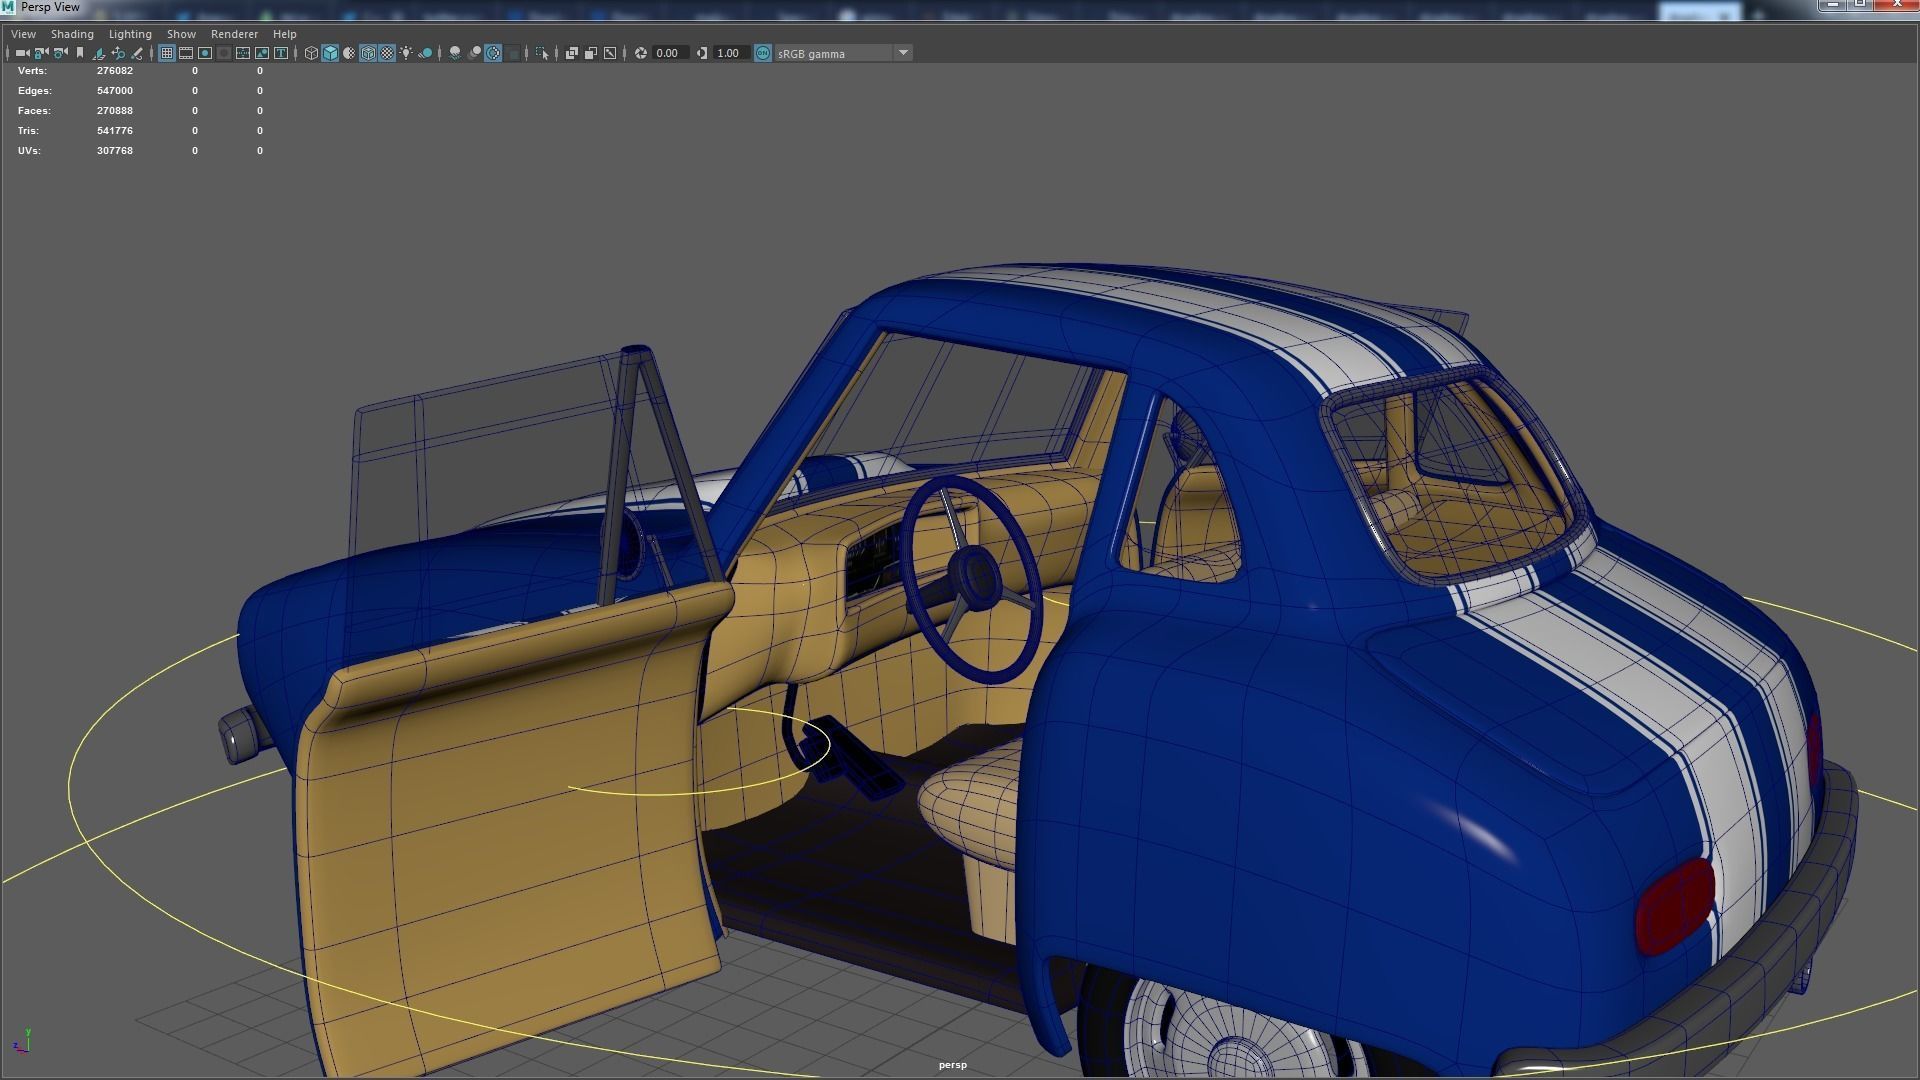Click the Select Camera icon

22,53
